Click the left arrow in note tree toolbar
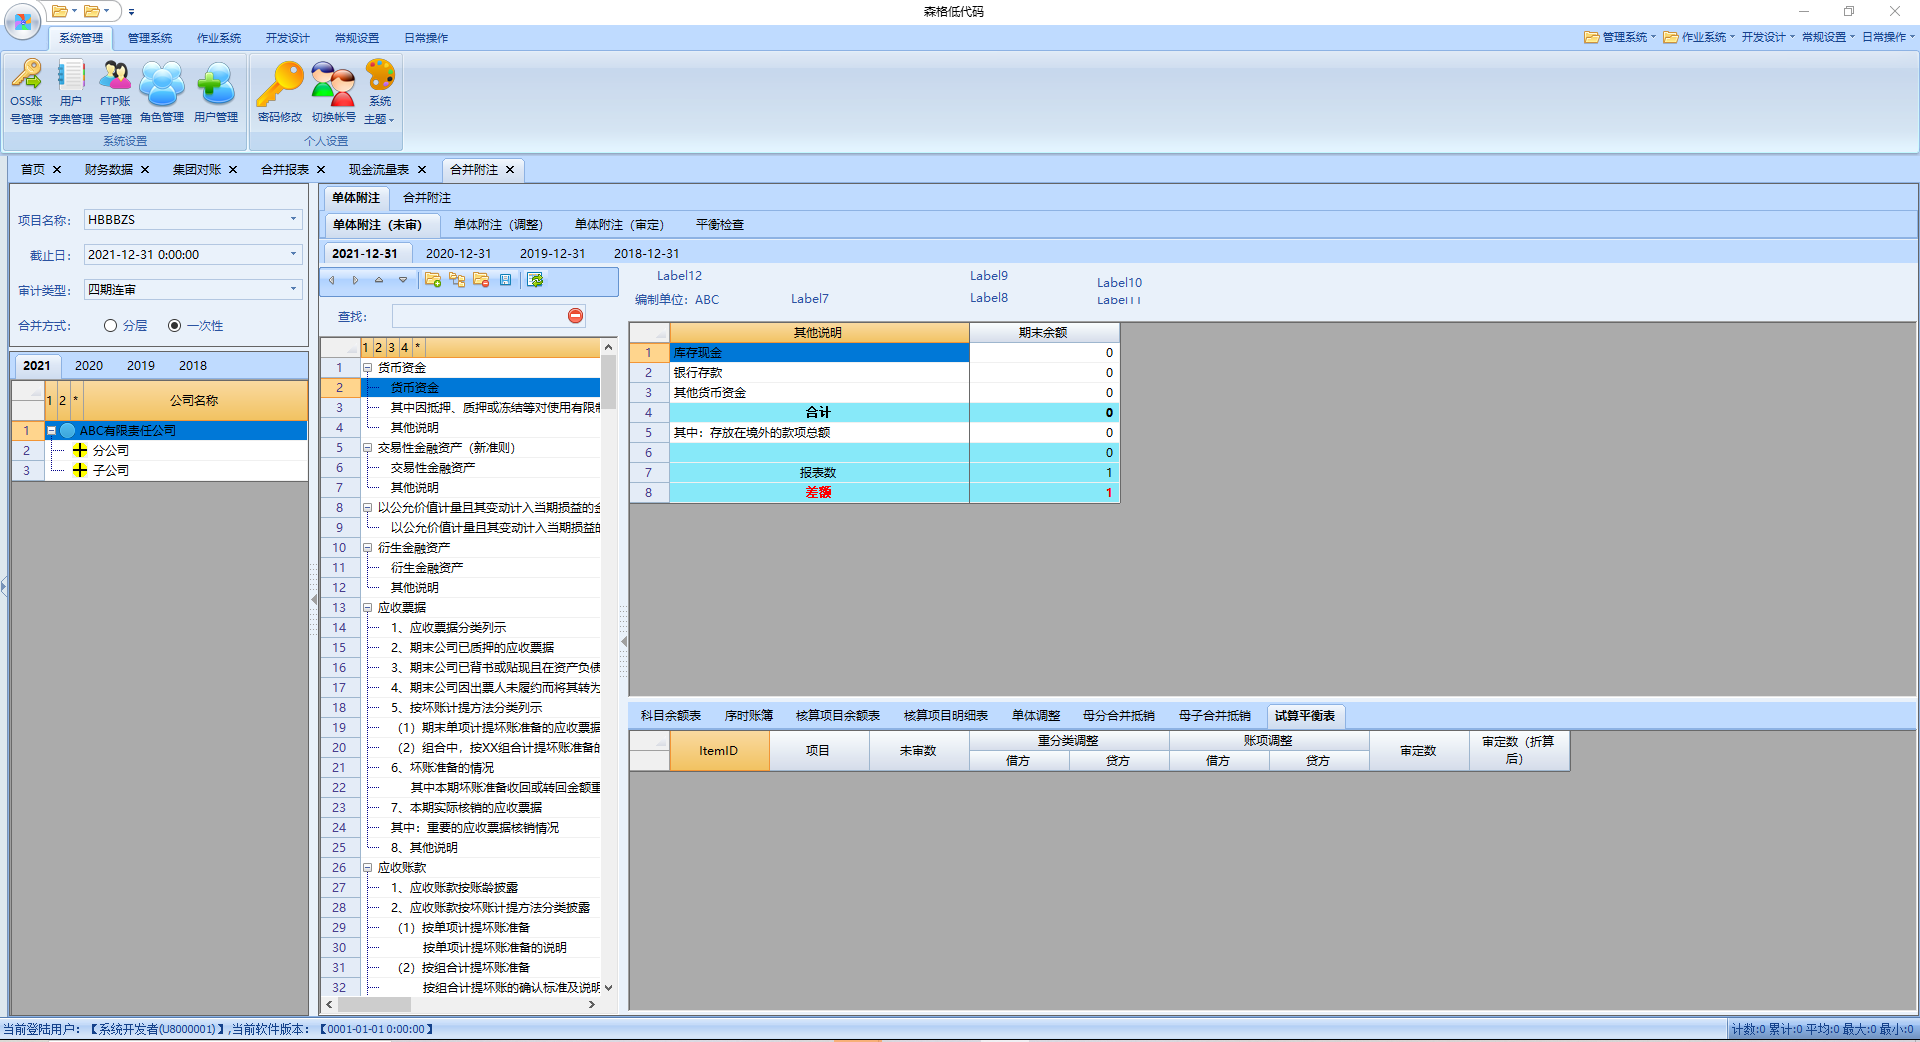Image resolution: width=1920 pixels, height=1042 pixels. pyautogui.click(x=332, y=280)
